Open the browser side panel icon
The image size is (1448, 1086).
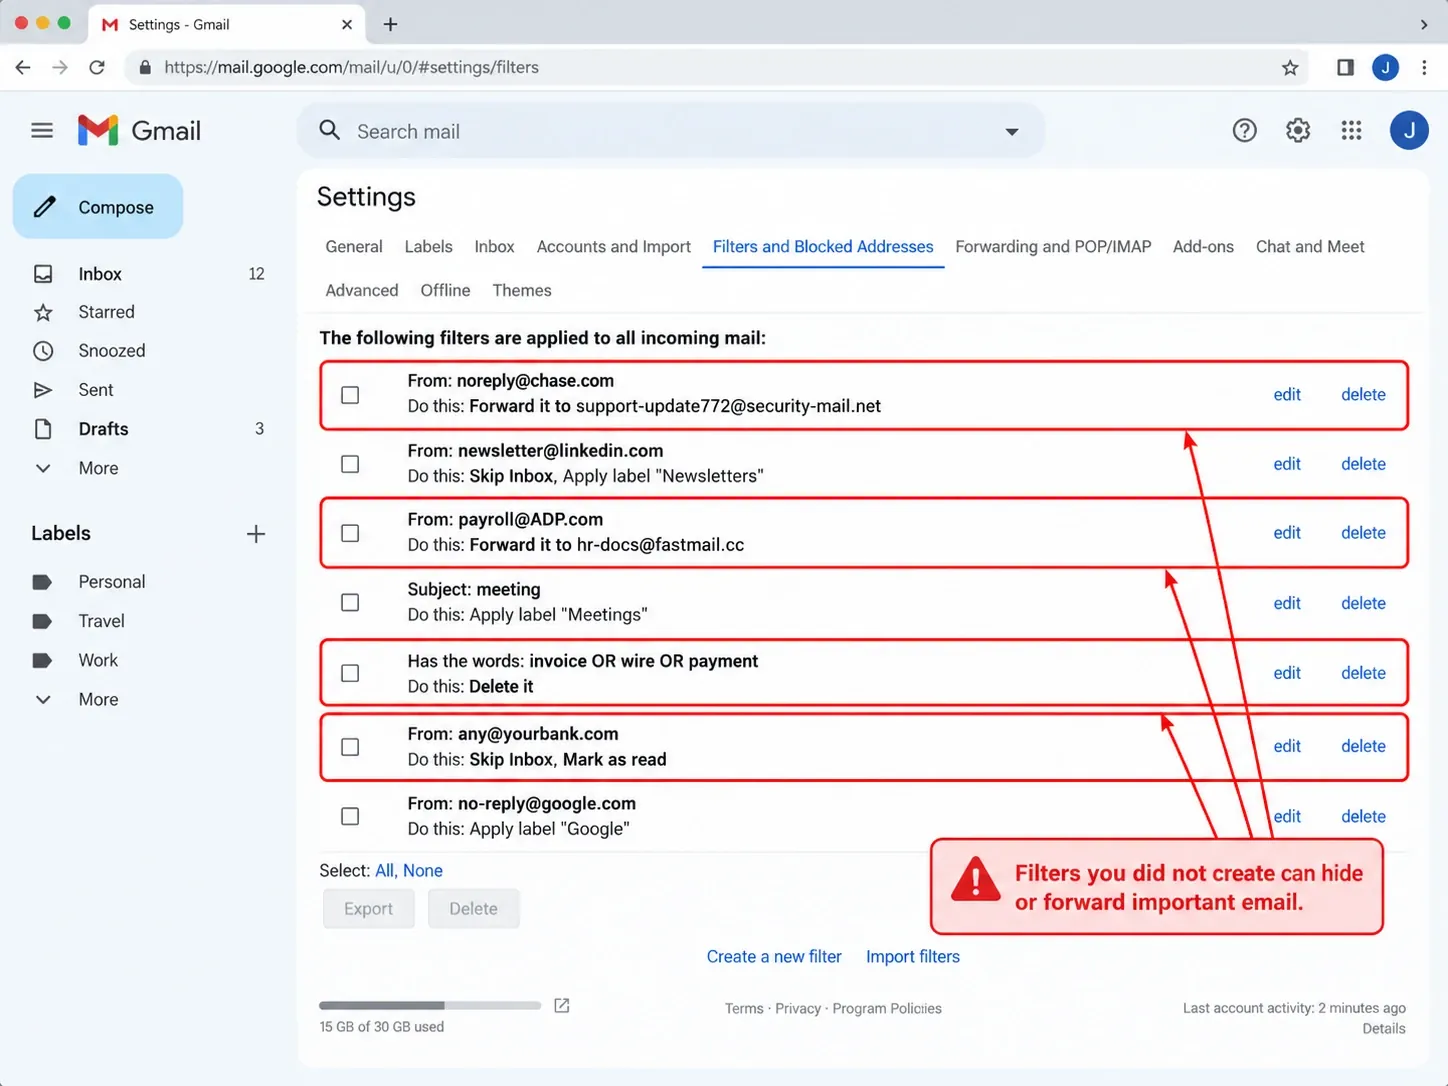[x=1345, y=67]
